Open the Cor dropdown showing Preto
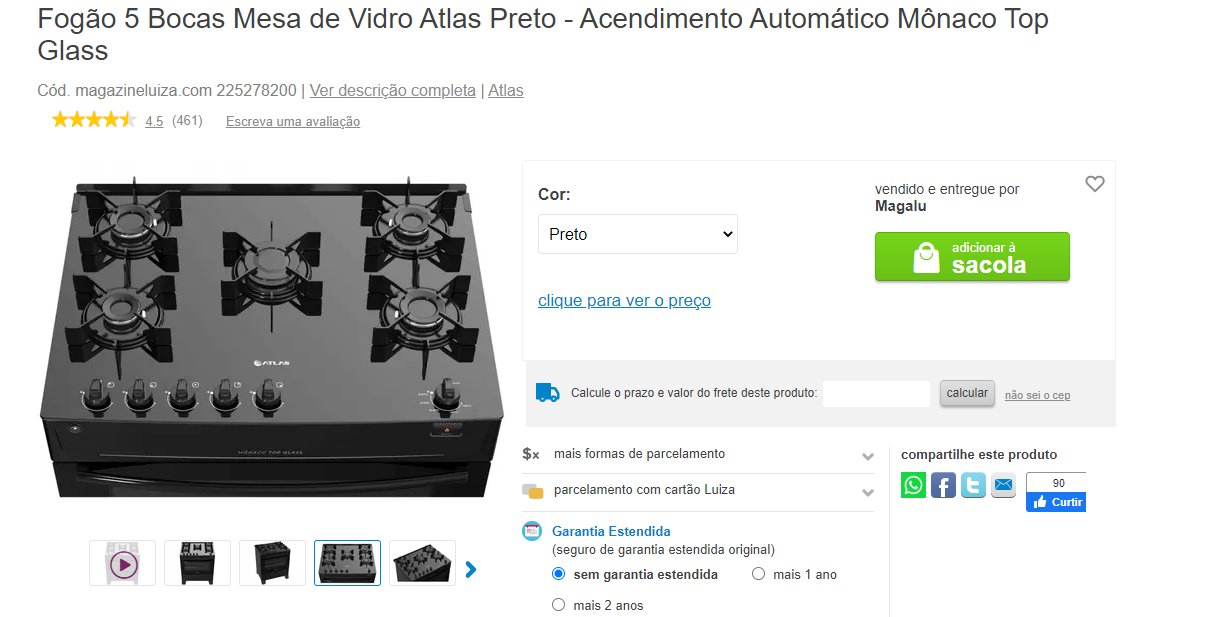1213x617 pixels. click(x=638, y=234)
